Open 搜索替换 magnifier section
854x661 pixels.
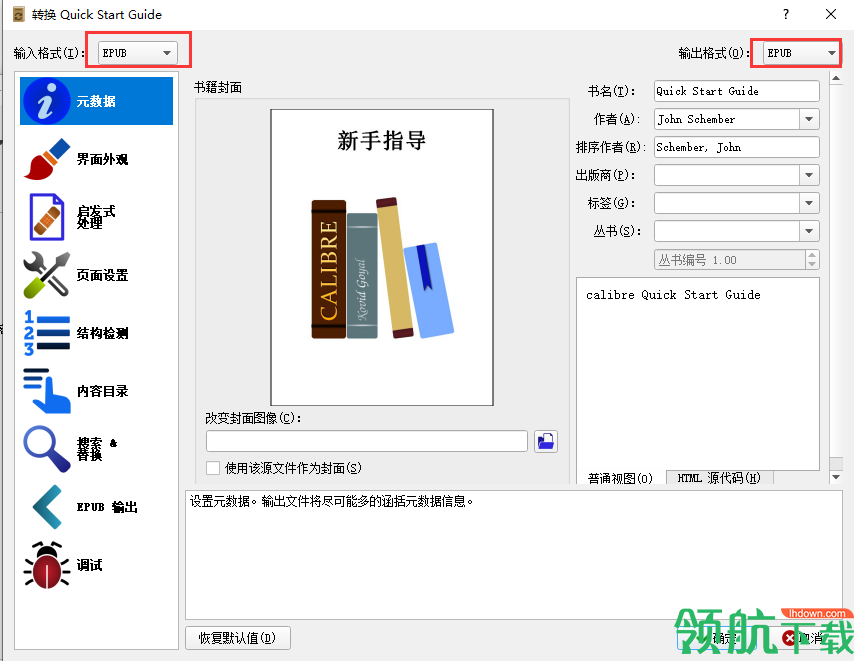tap(47, 449)
